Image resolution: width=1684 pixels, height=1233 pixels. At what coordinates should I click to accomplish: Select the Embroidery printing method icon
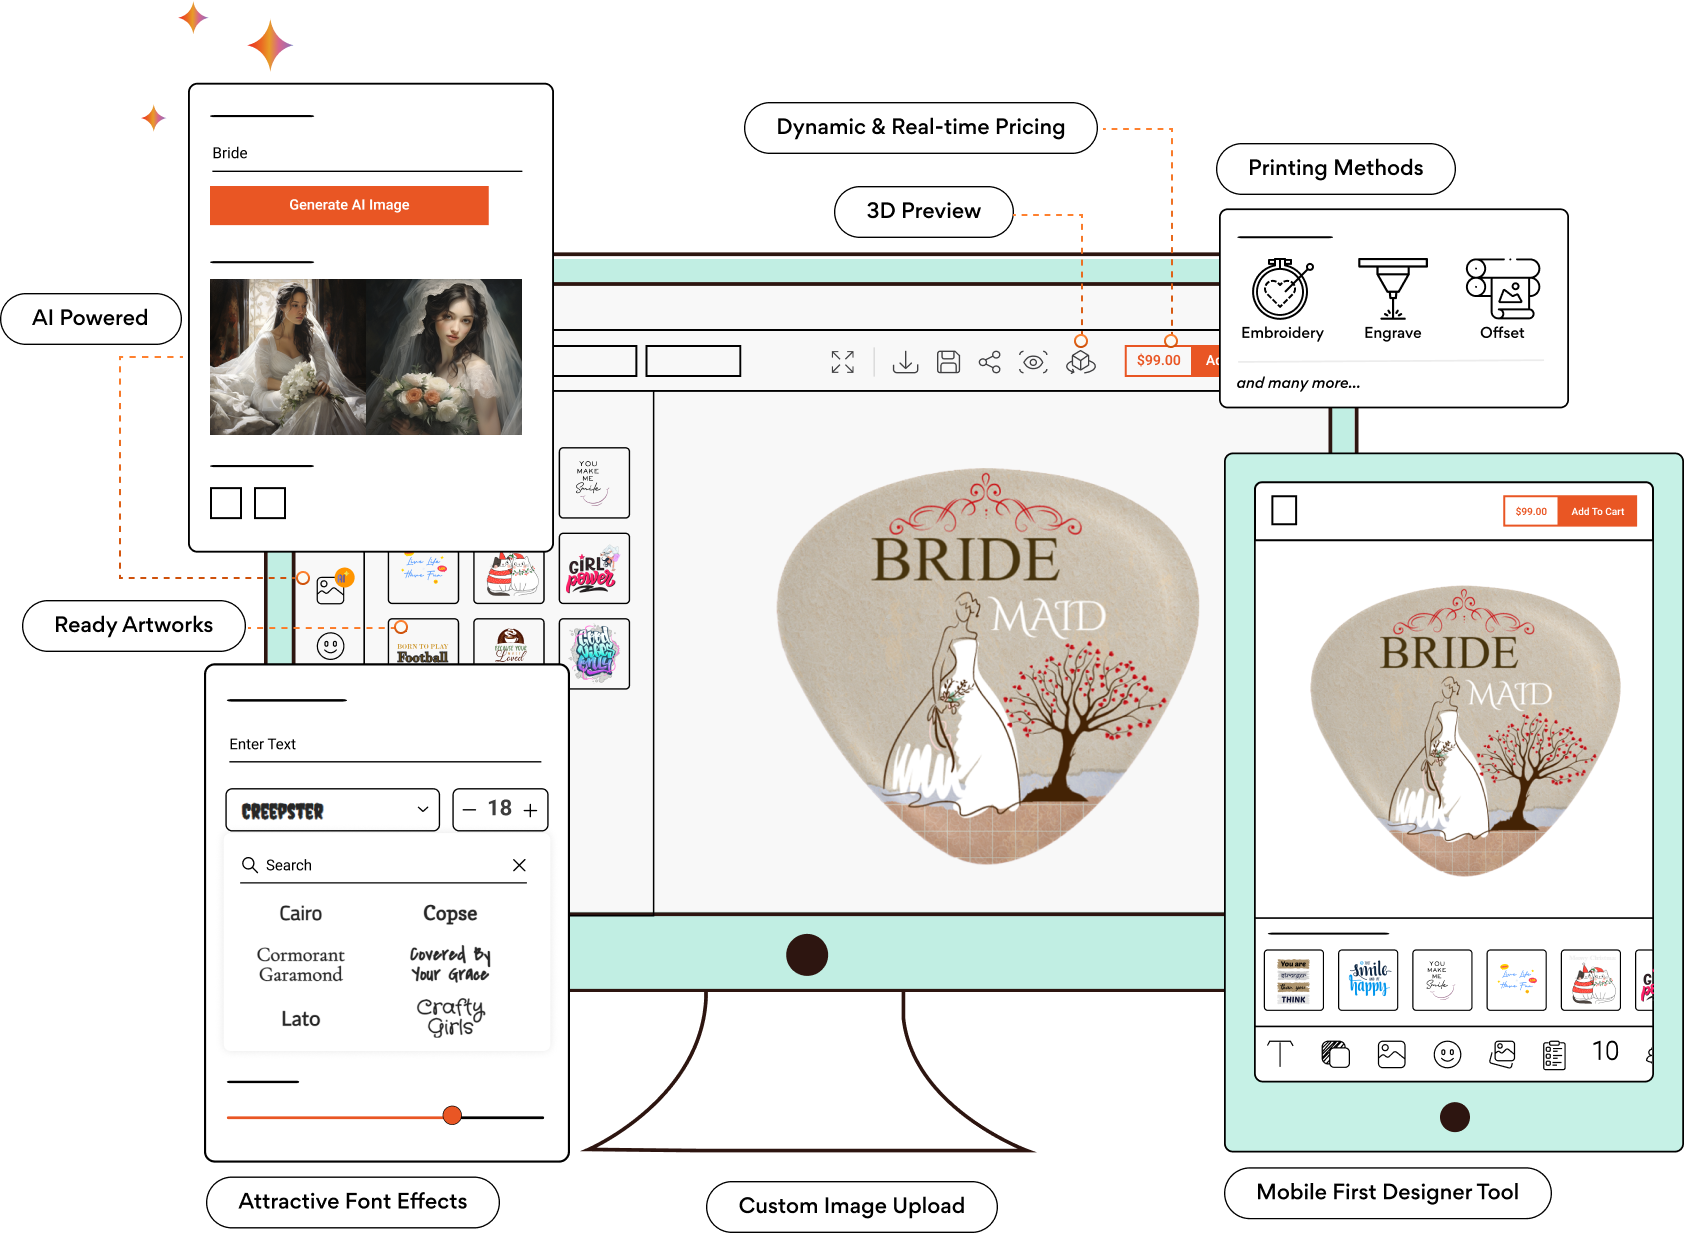pos(1281,290)
